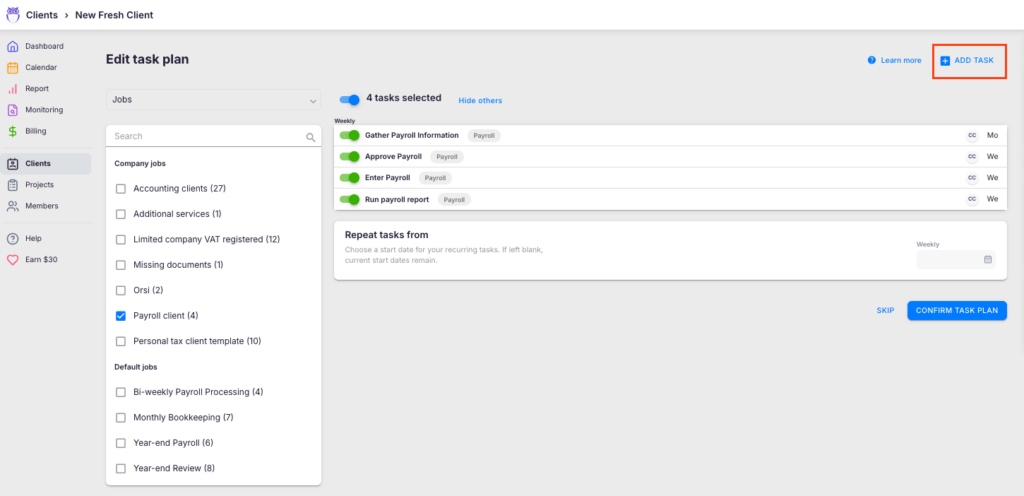The height and width of the screenshot is (496, 1024).
Task: Click the Report bar chart icon
Action: coord(12,88)
